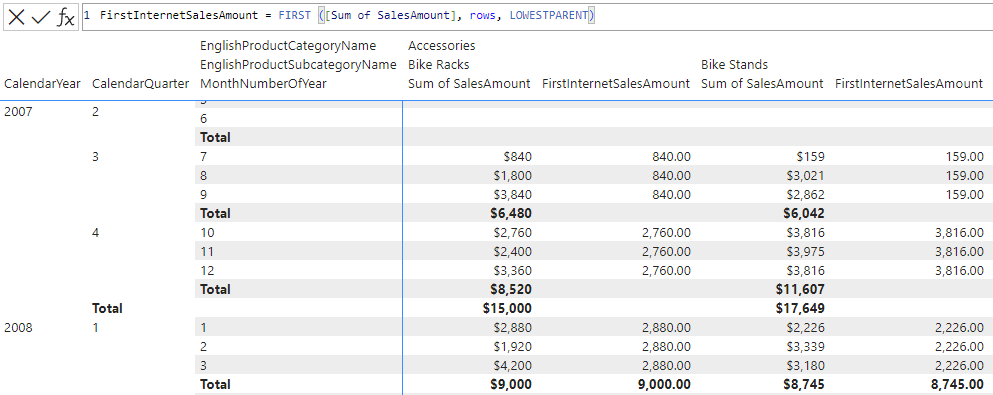Select the Bike Racks subcategory header
Viewport: 993px width, 395px height.
[438, 65]
